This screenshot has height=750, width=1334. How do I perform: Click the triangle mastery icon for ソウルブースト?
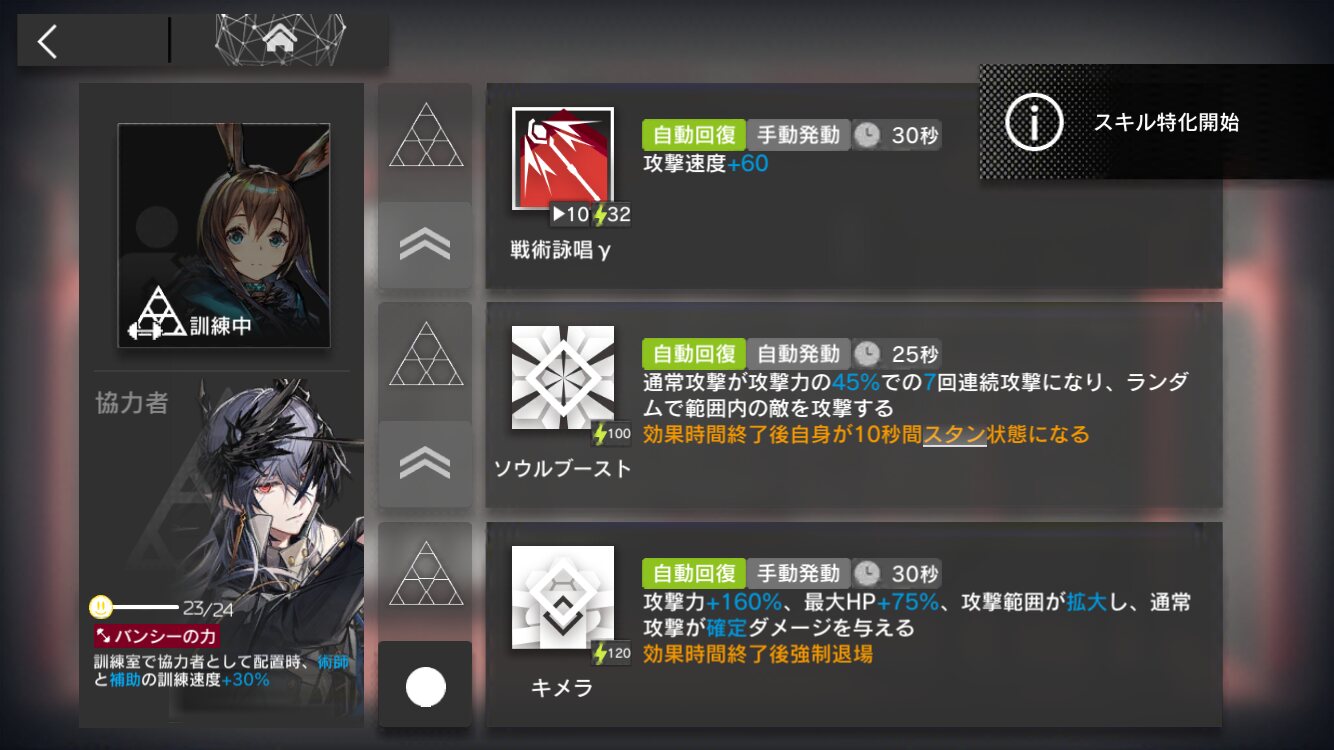[x=425, y=356]
